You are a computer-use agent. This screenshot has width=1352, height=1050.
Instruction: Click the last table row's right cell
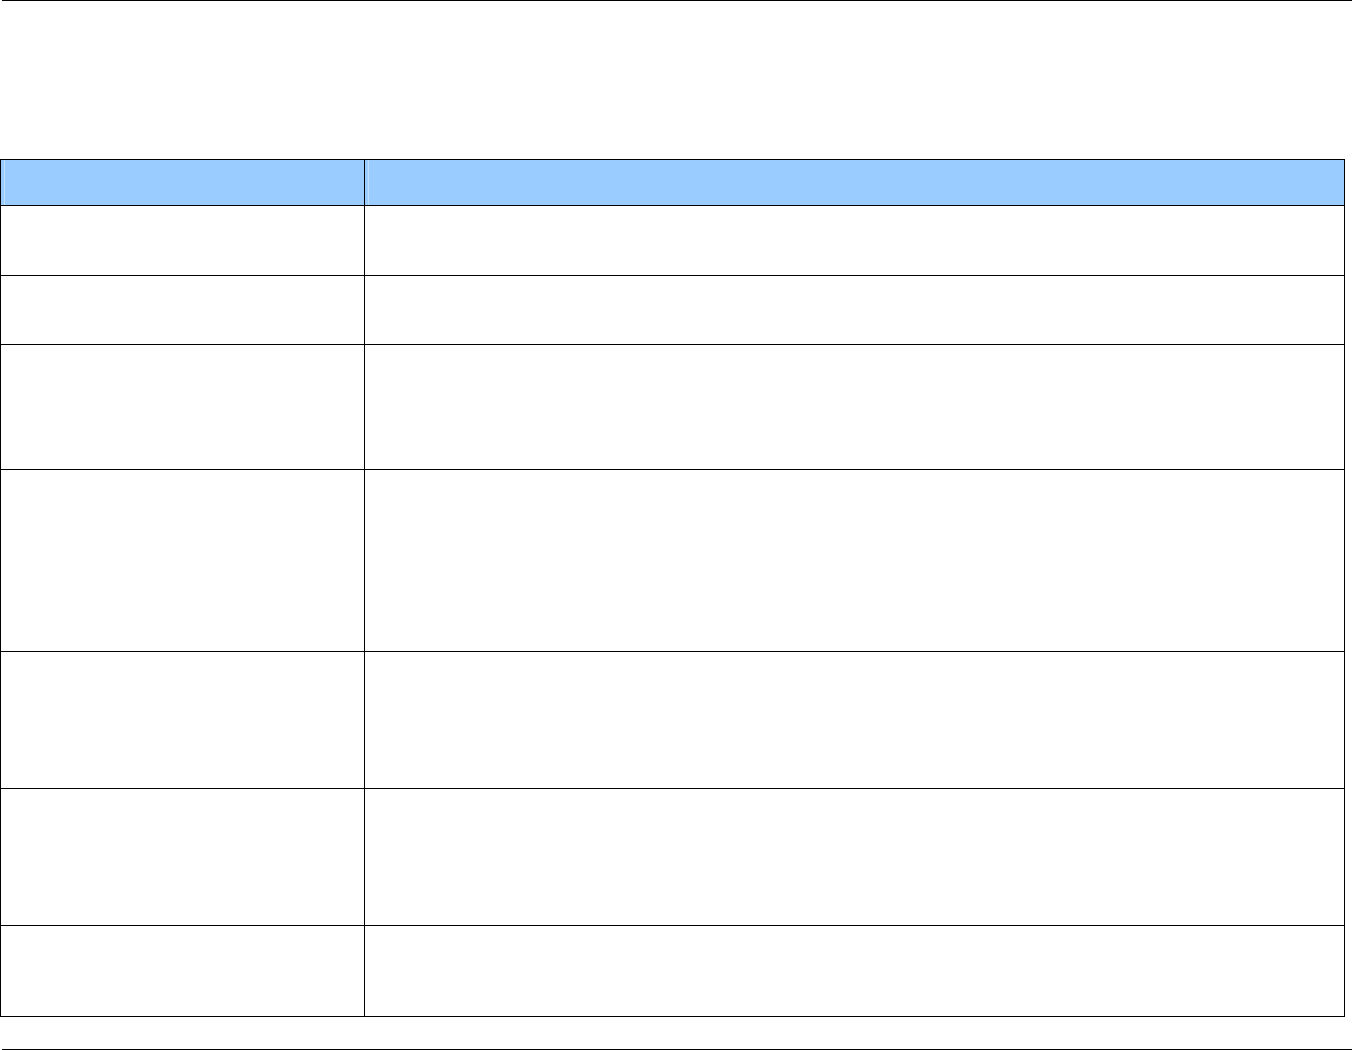click(853, 970)
